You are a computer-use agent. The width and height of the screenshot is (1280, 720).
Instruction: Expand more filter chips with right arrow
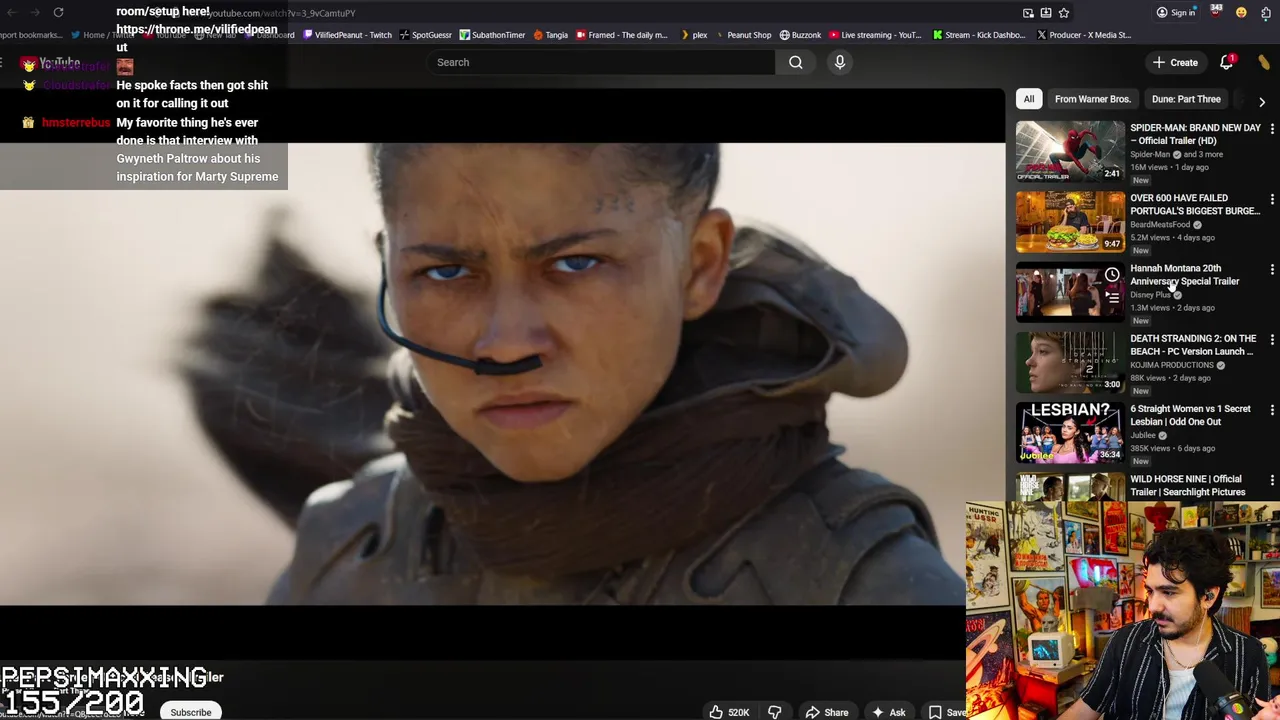pyautogui.click(x=1262, y=101)
